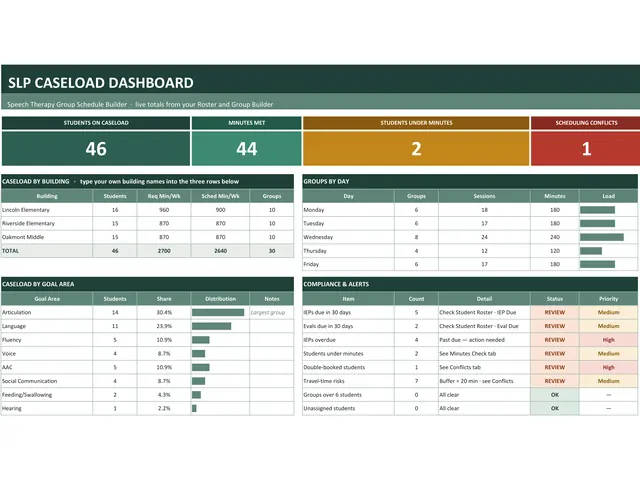
Task: Click the Monday row in Groups by Day
Action: [x=470, y=210]
